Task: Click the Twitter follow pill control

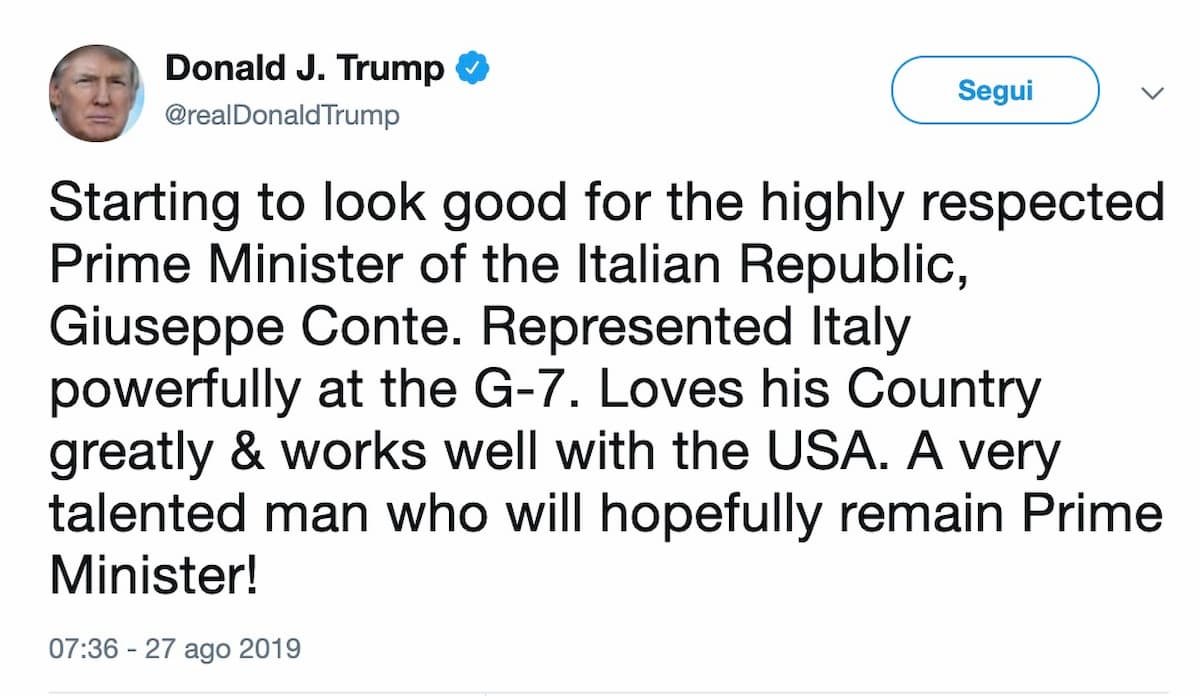Action: (x=995, y=89)
